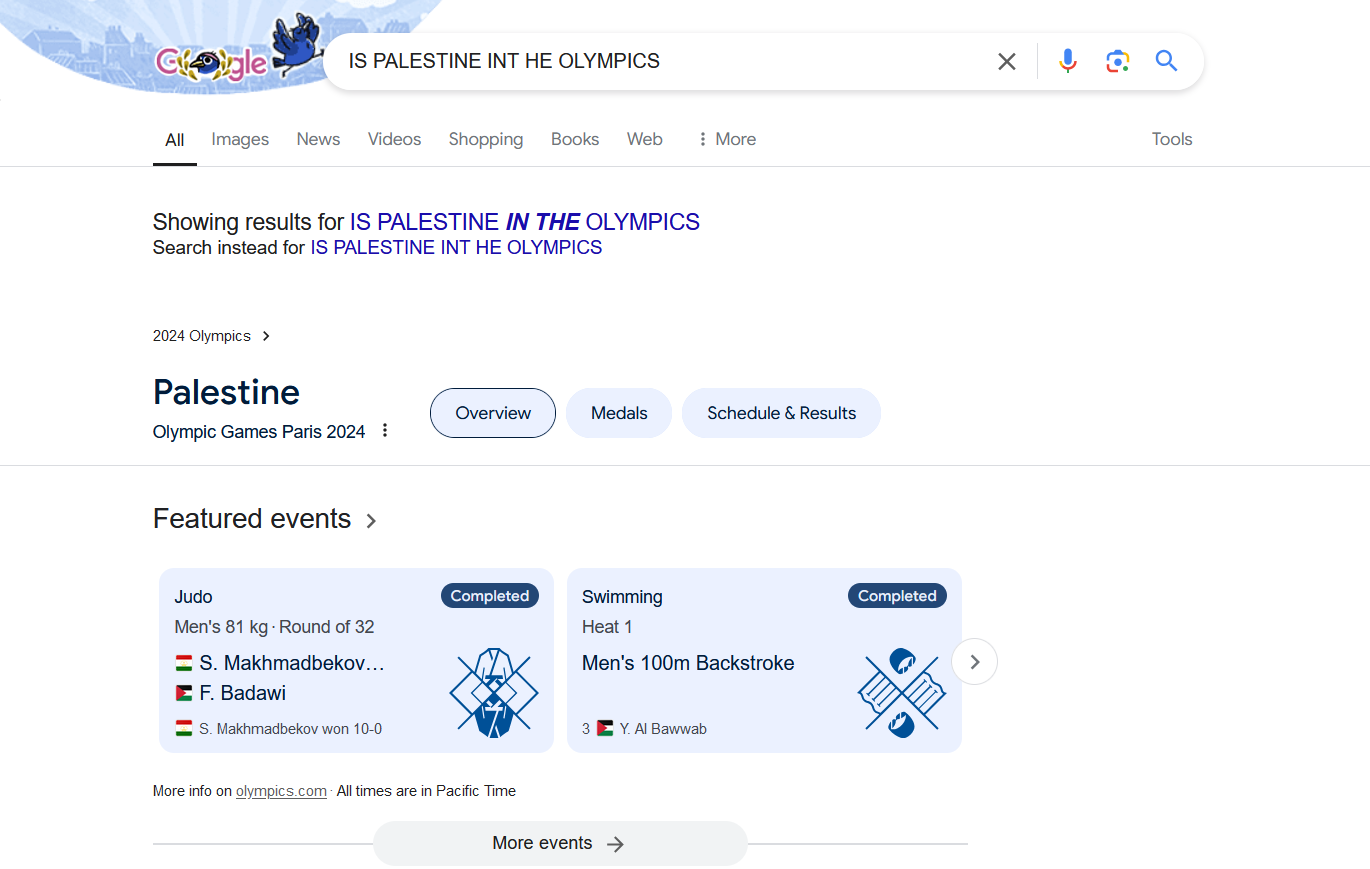Click the blue magnifier search icon
The width and height of the screenshot is (1370, 869).
point(1166,61)
